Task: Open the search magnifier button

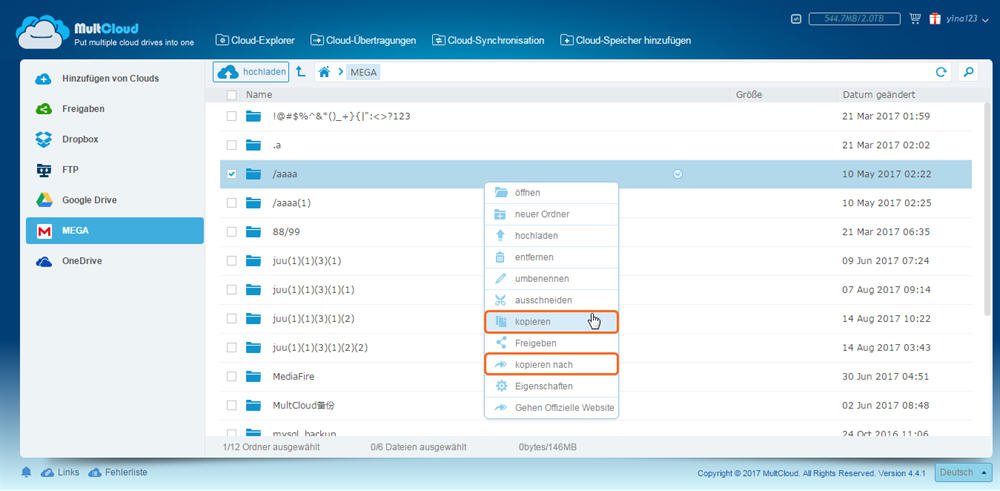Action: tap(968, 72)
